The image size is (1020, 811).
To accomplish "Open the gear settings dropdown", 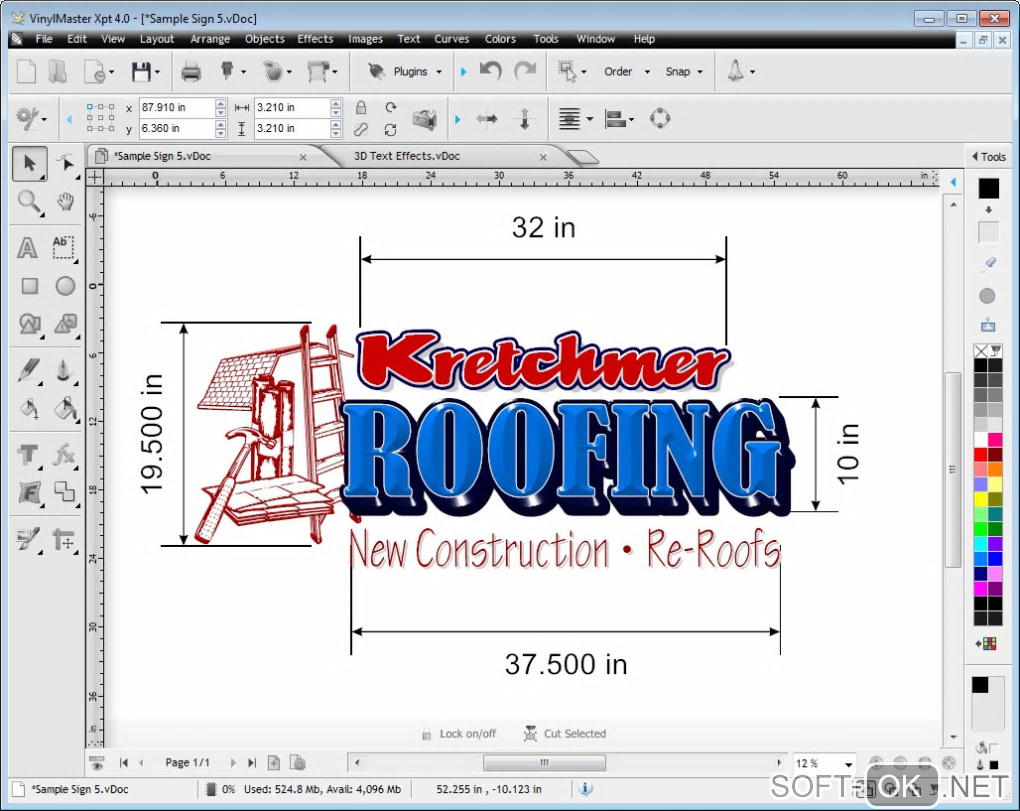I will [x=44, y=120].
